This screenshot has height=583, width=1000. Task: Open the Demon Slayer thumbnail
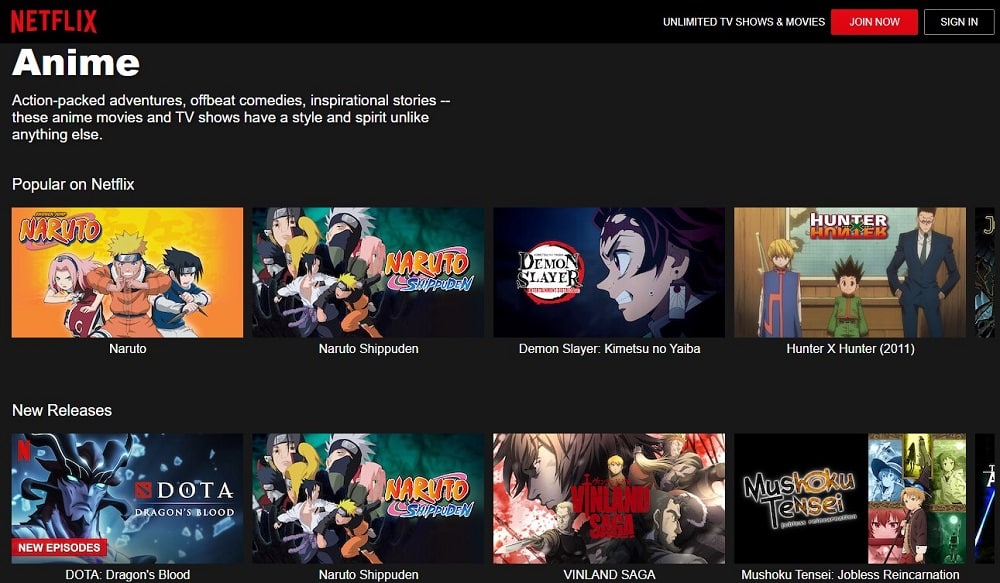(x=609, y=272)
